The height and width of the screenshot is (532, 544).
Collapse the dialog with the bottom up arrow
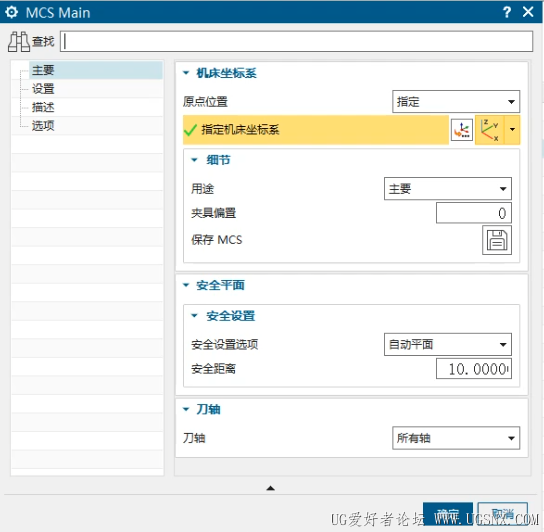click(x=271, y=488)
